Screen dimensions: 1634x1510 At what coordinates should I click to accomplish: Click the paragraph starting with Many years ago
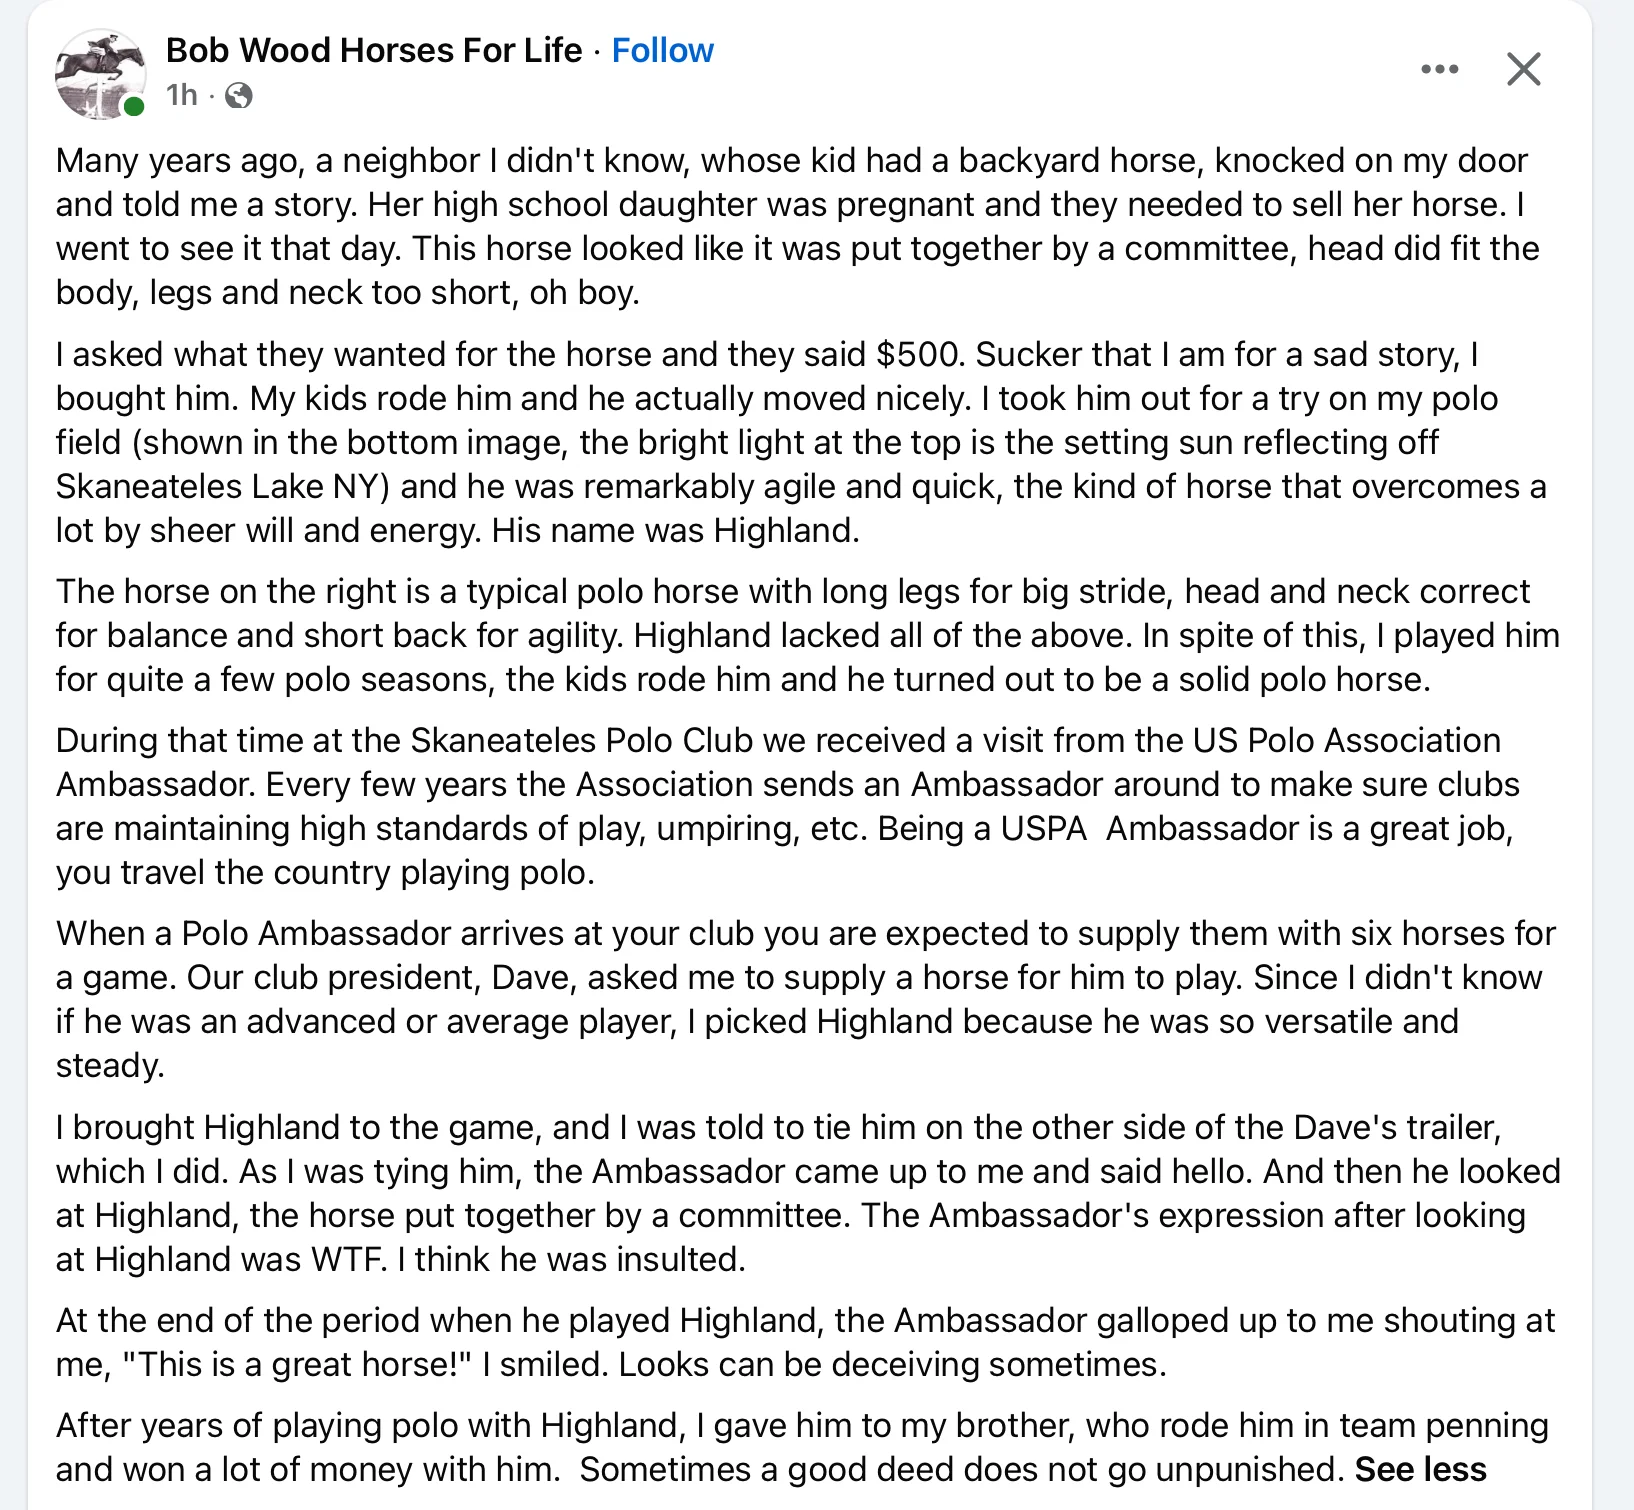(x=798, y=226)
